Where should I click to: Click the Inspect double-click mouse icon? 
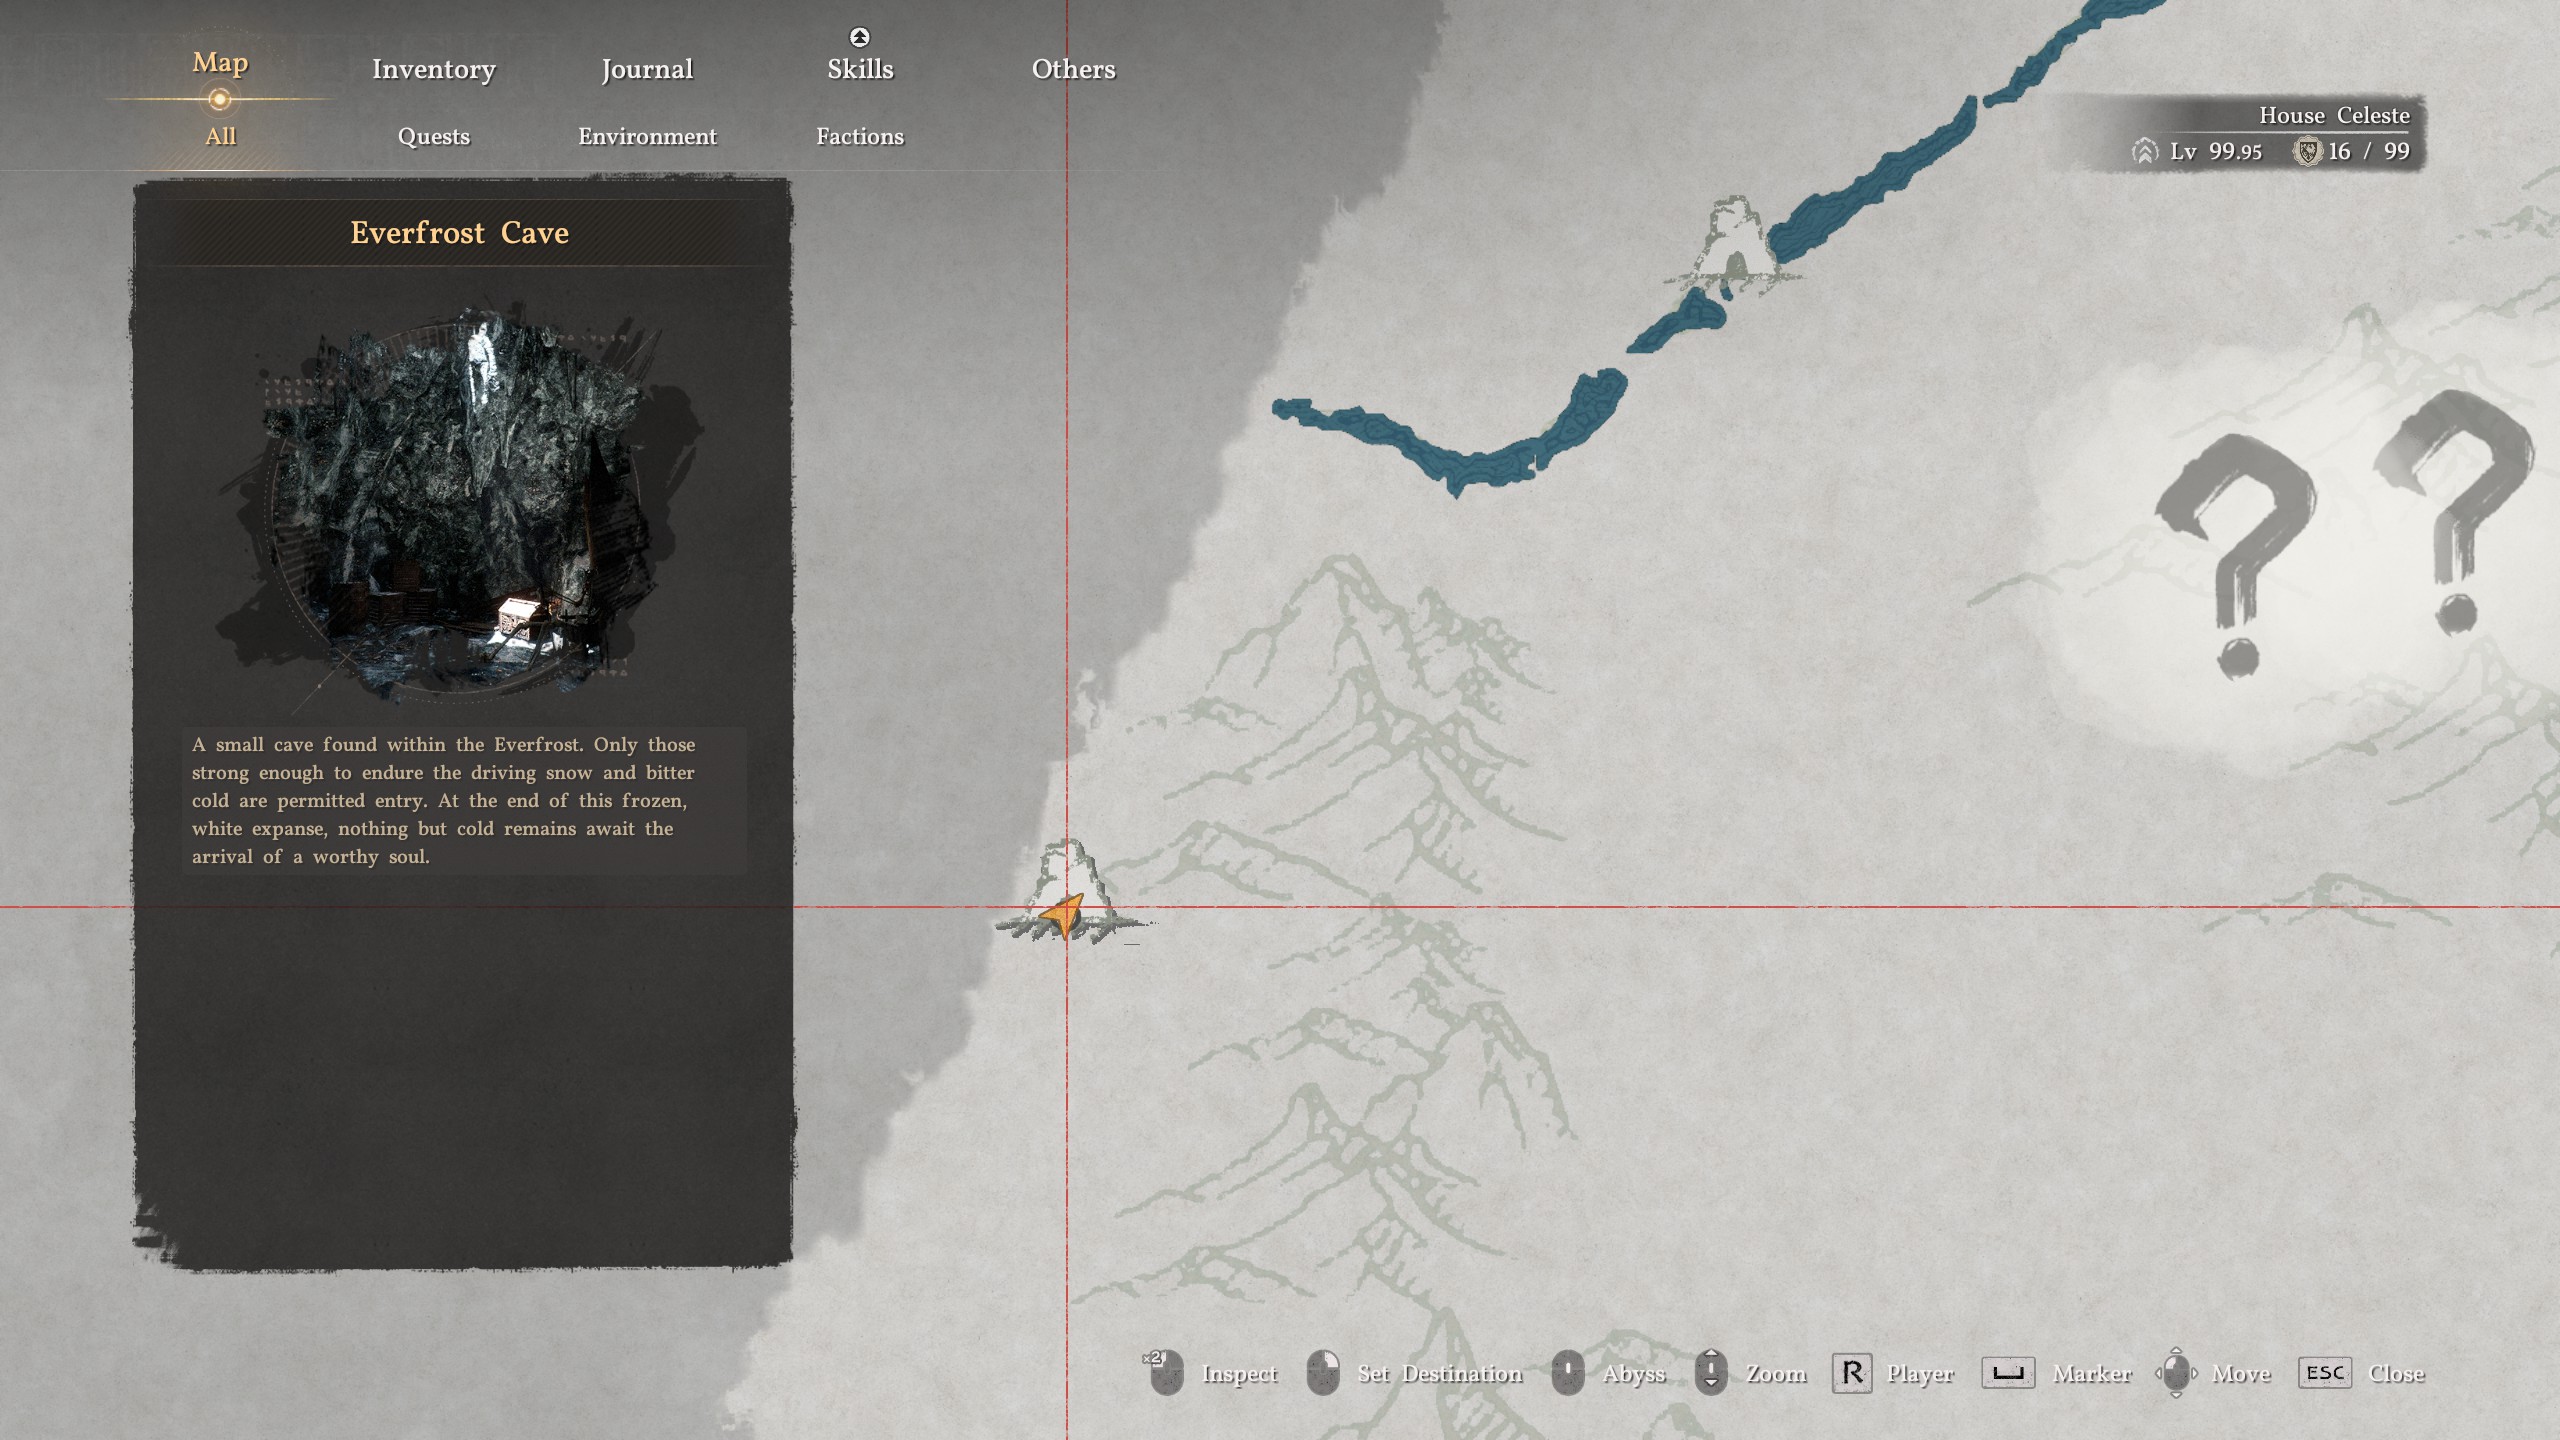click(1165, 1372)
